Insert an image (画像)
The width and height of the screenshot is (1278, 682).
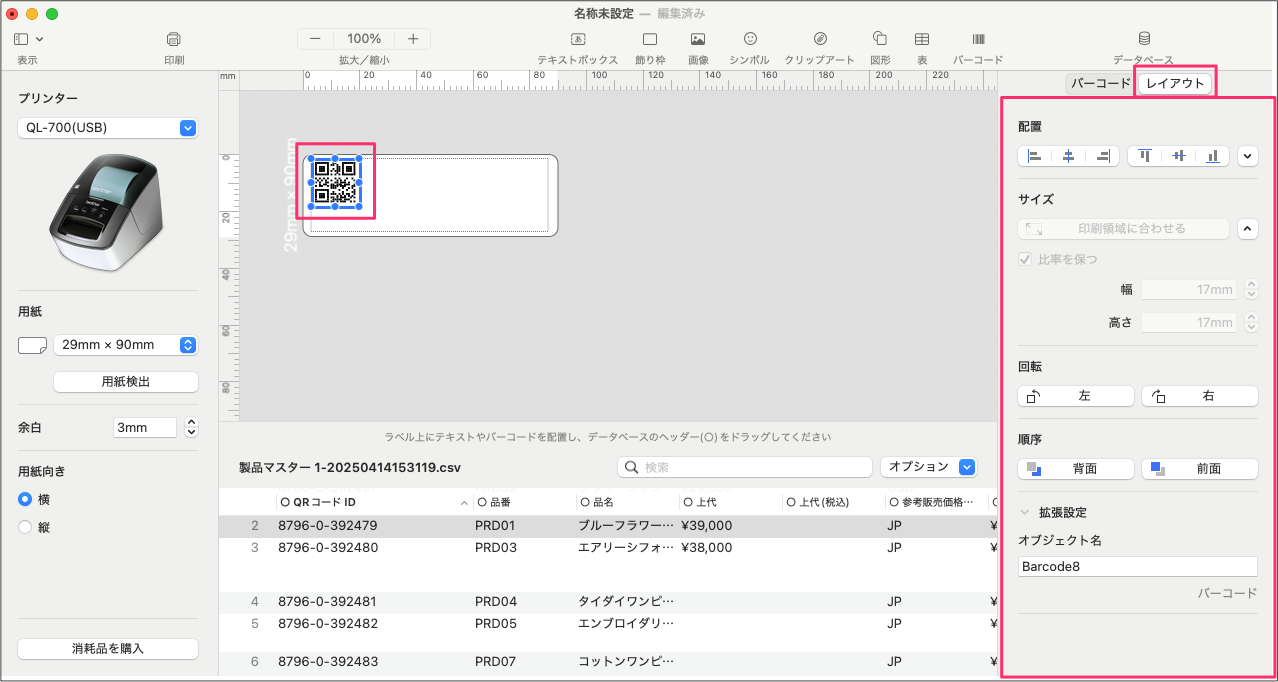[698, 39]
